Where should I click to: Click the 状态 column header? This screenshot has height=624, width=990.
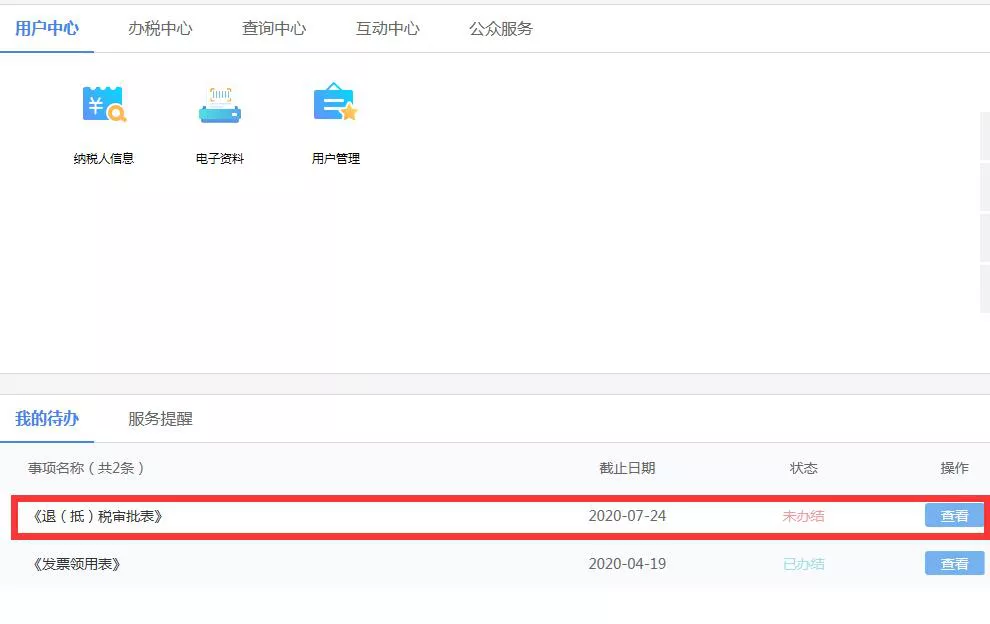[803, 468]
